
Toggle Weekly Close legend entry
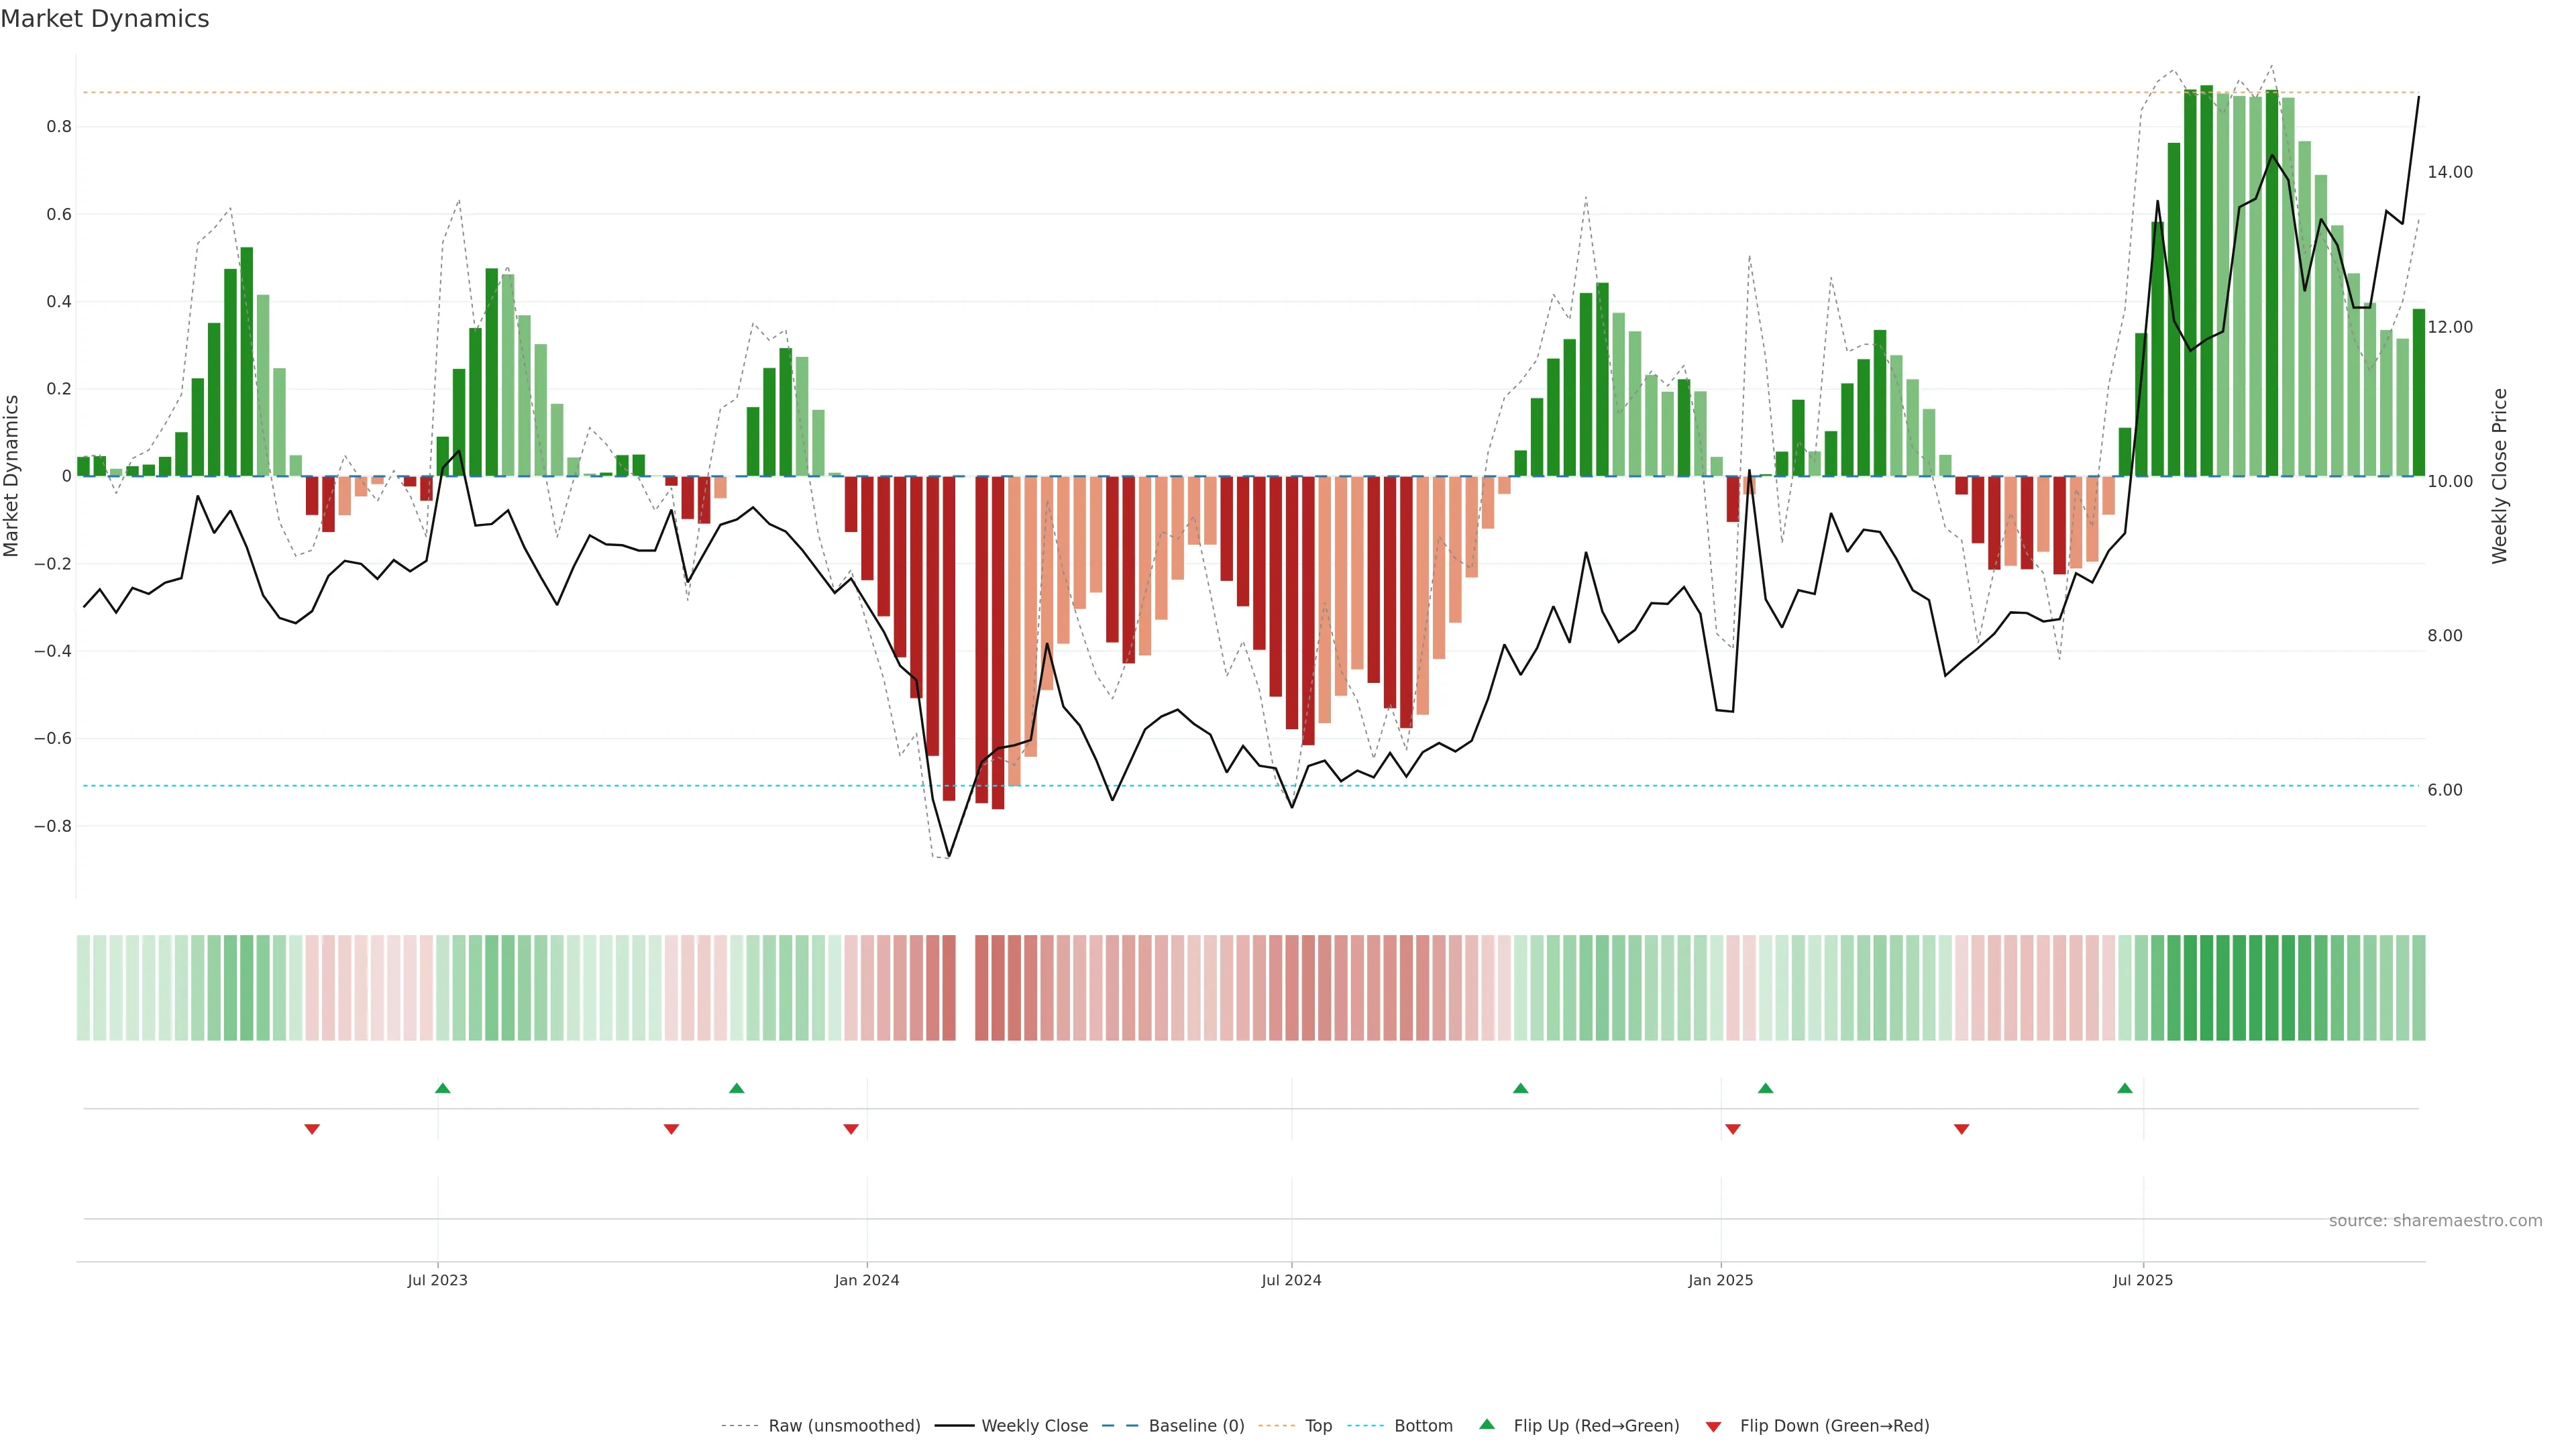[1034, 1426]
